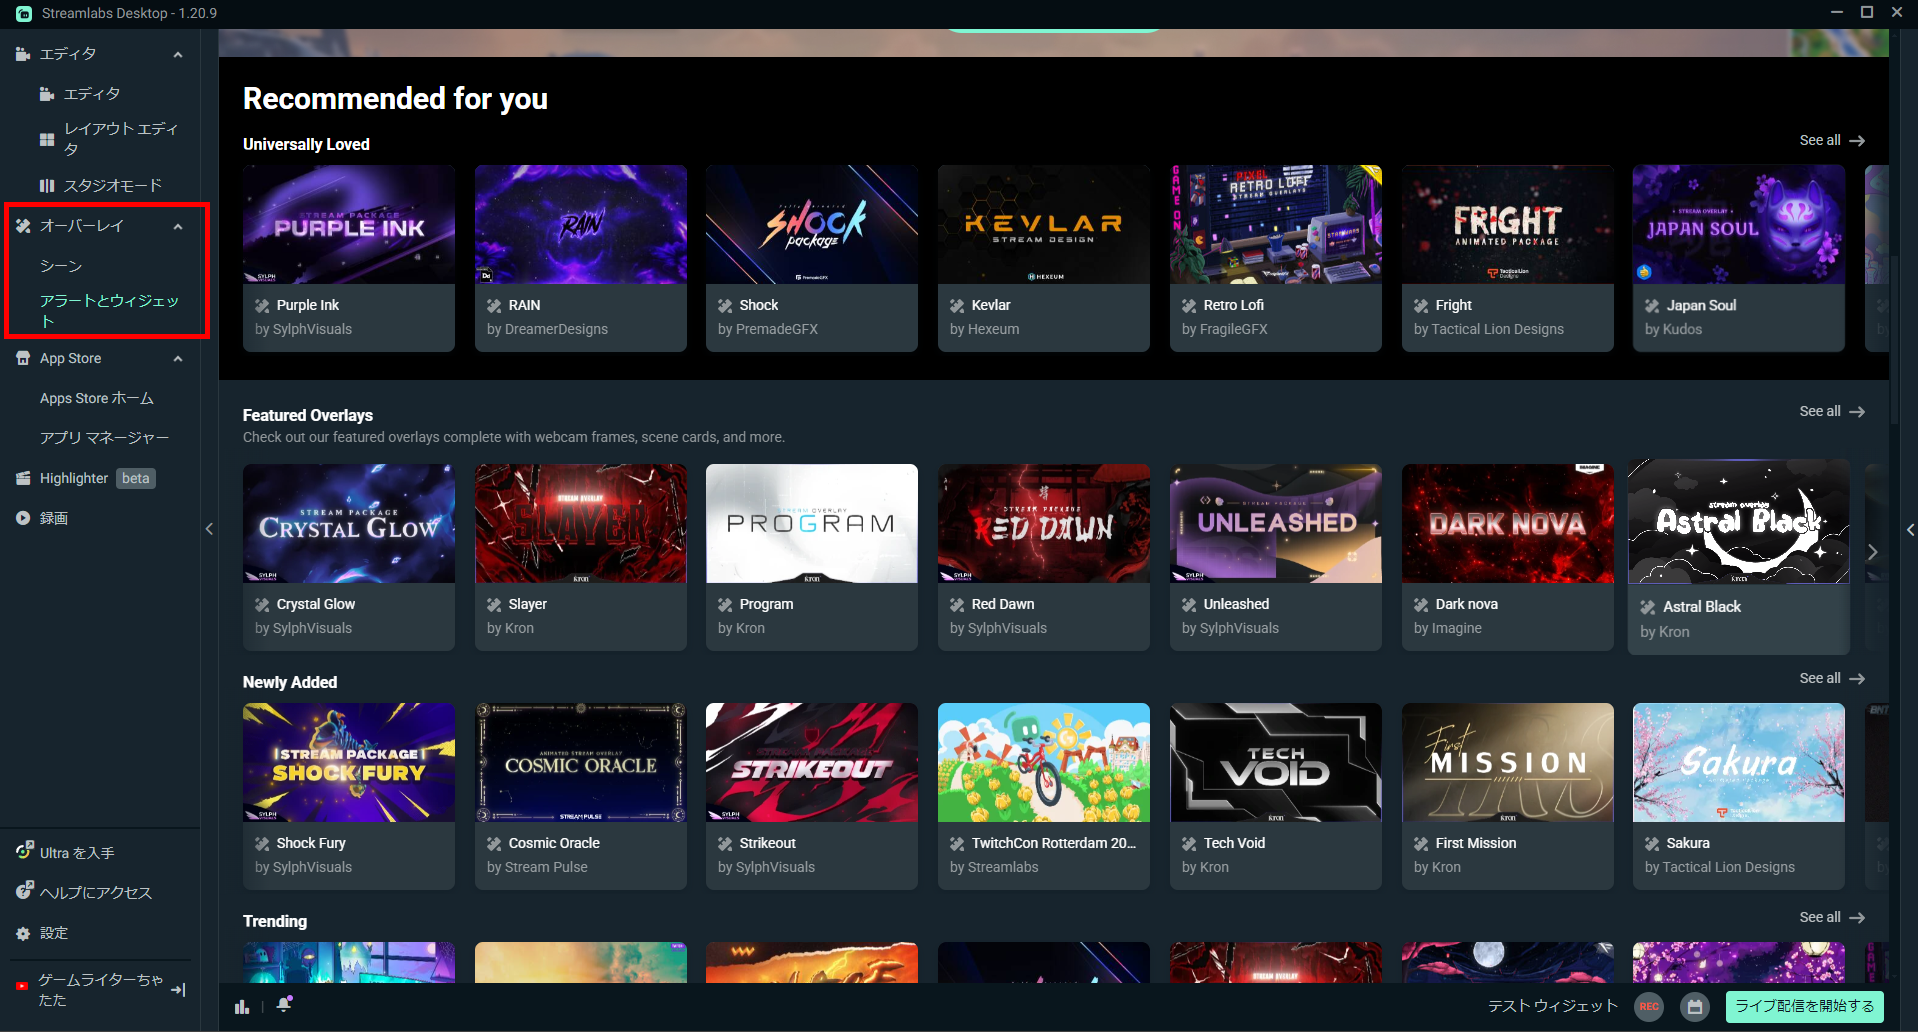Expand the right side panel arrow
Viewport: 1918px width, 1032px height.
[1910, 530]
